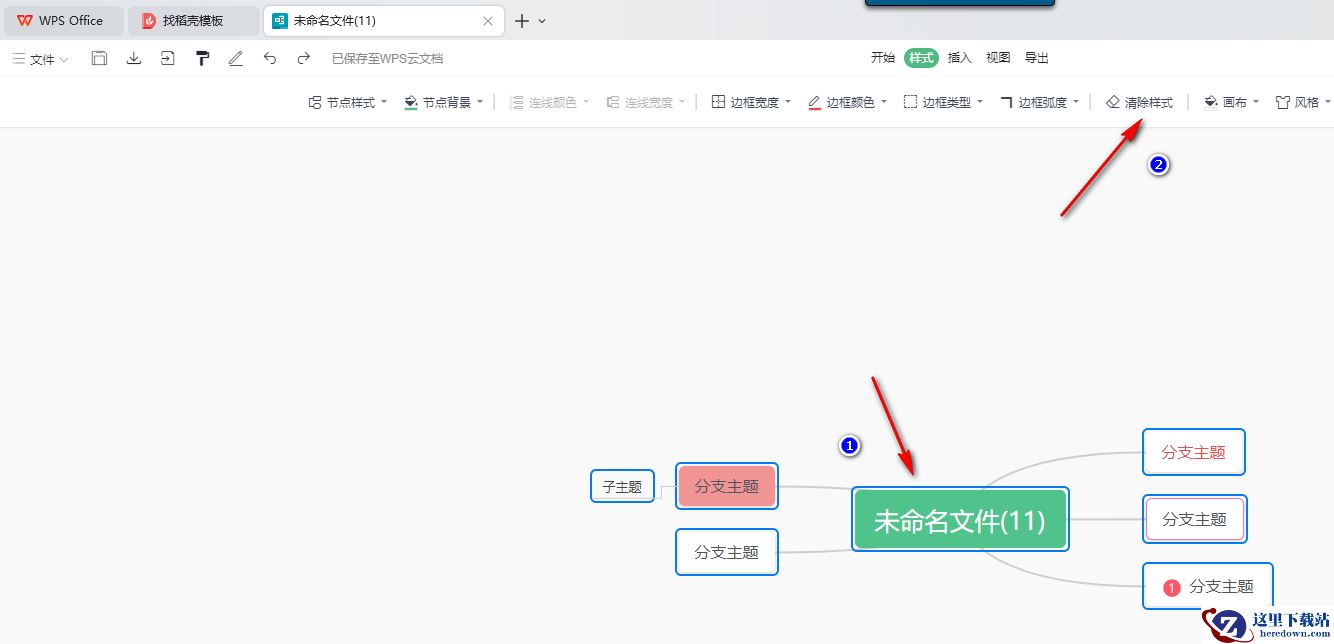The width and height of the screenshot is (1334, 644).
Task: Open the 找稻壳模板 tab
Action: coord(192,20)
